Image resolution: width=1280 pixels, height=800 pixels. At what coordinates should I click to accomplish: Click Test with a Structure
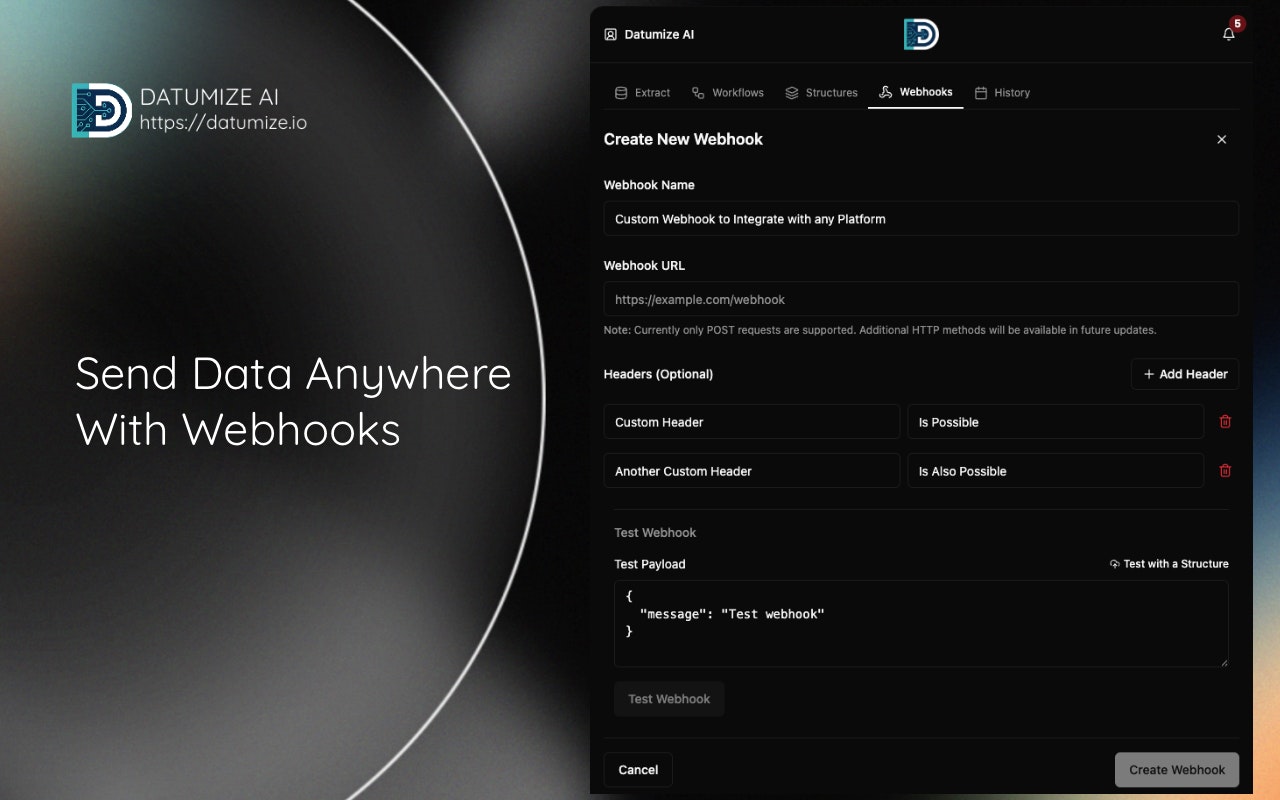(x=1169, y=564)
